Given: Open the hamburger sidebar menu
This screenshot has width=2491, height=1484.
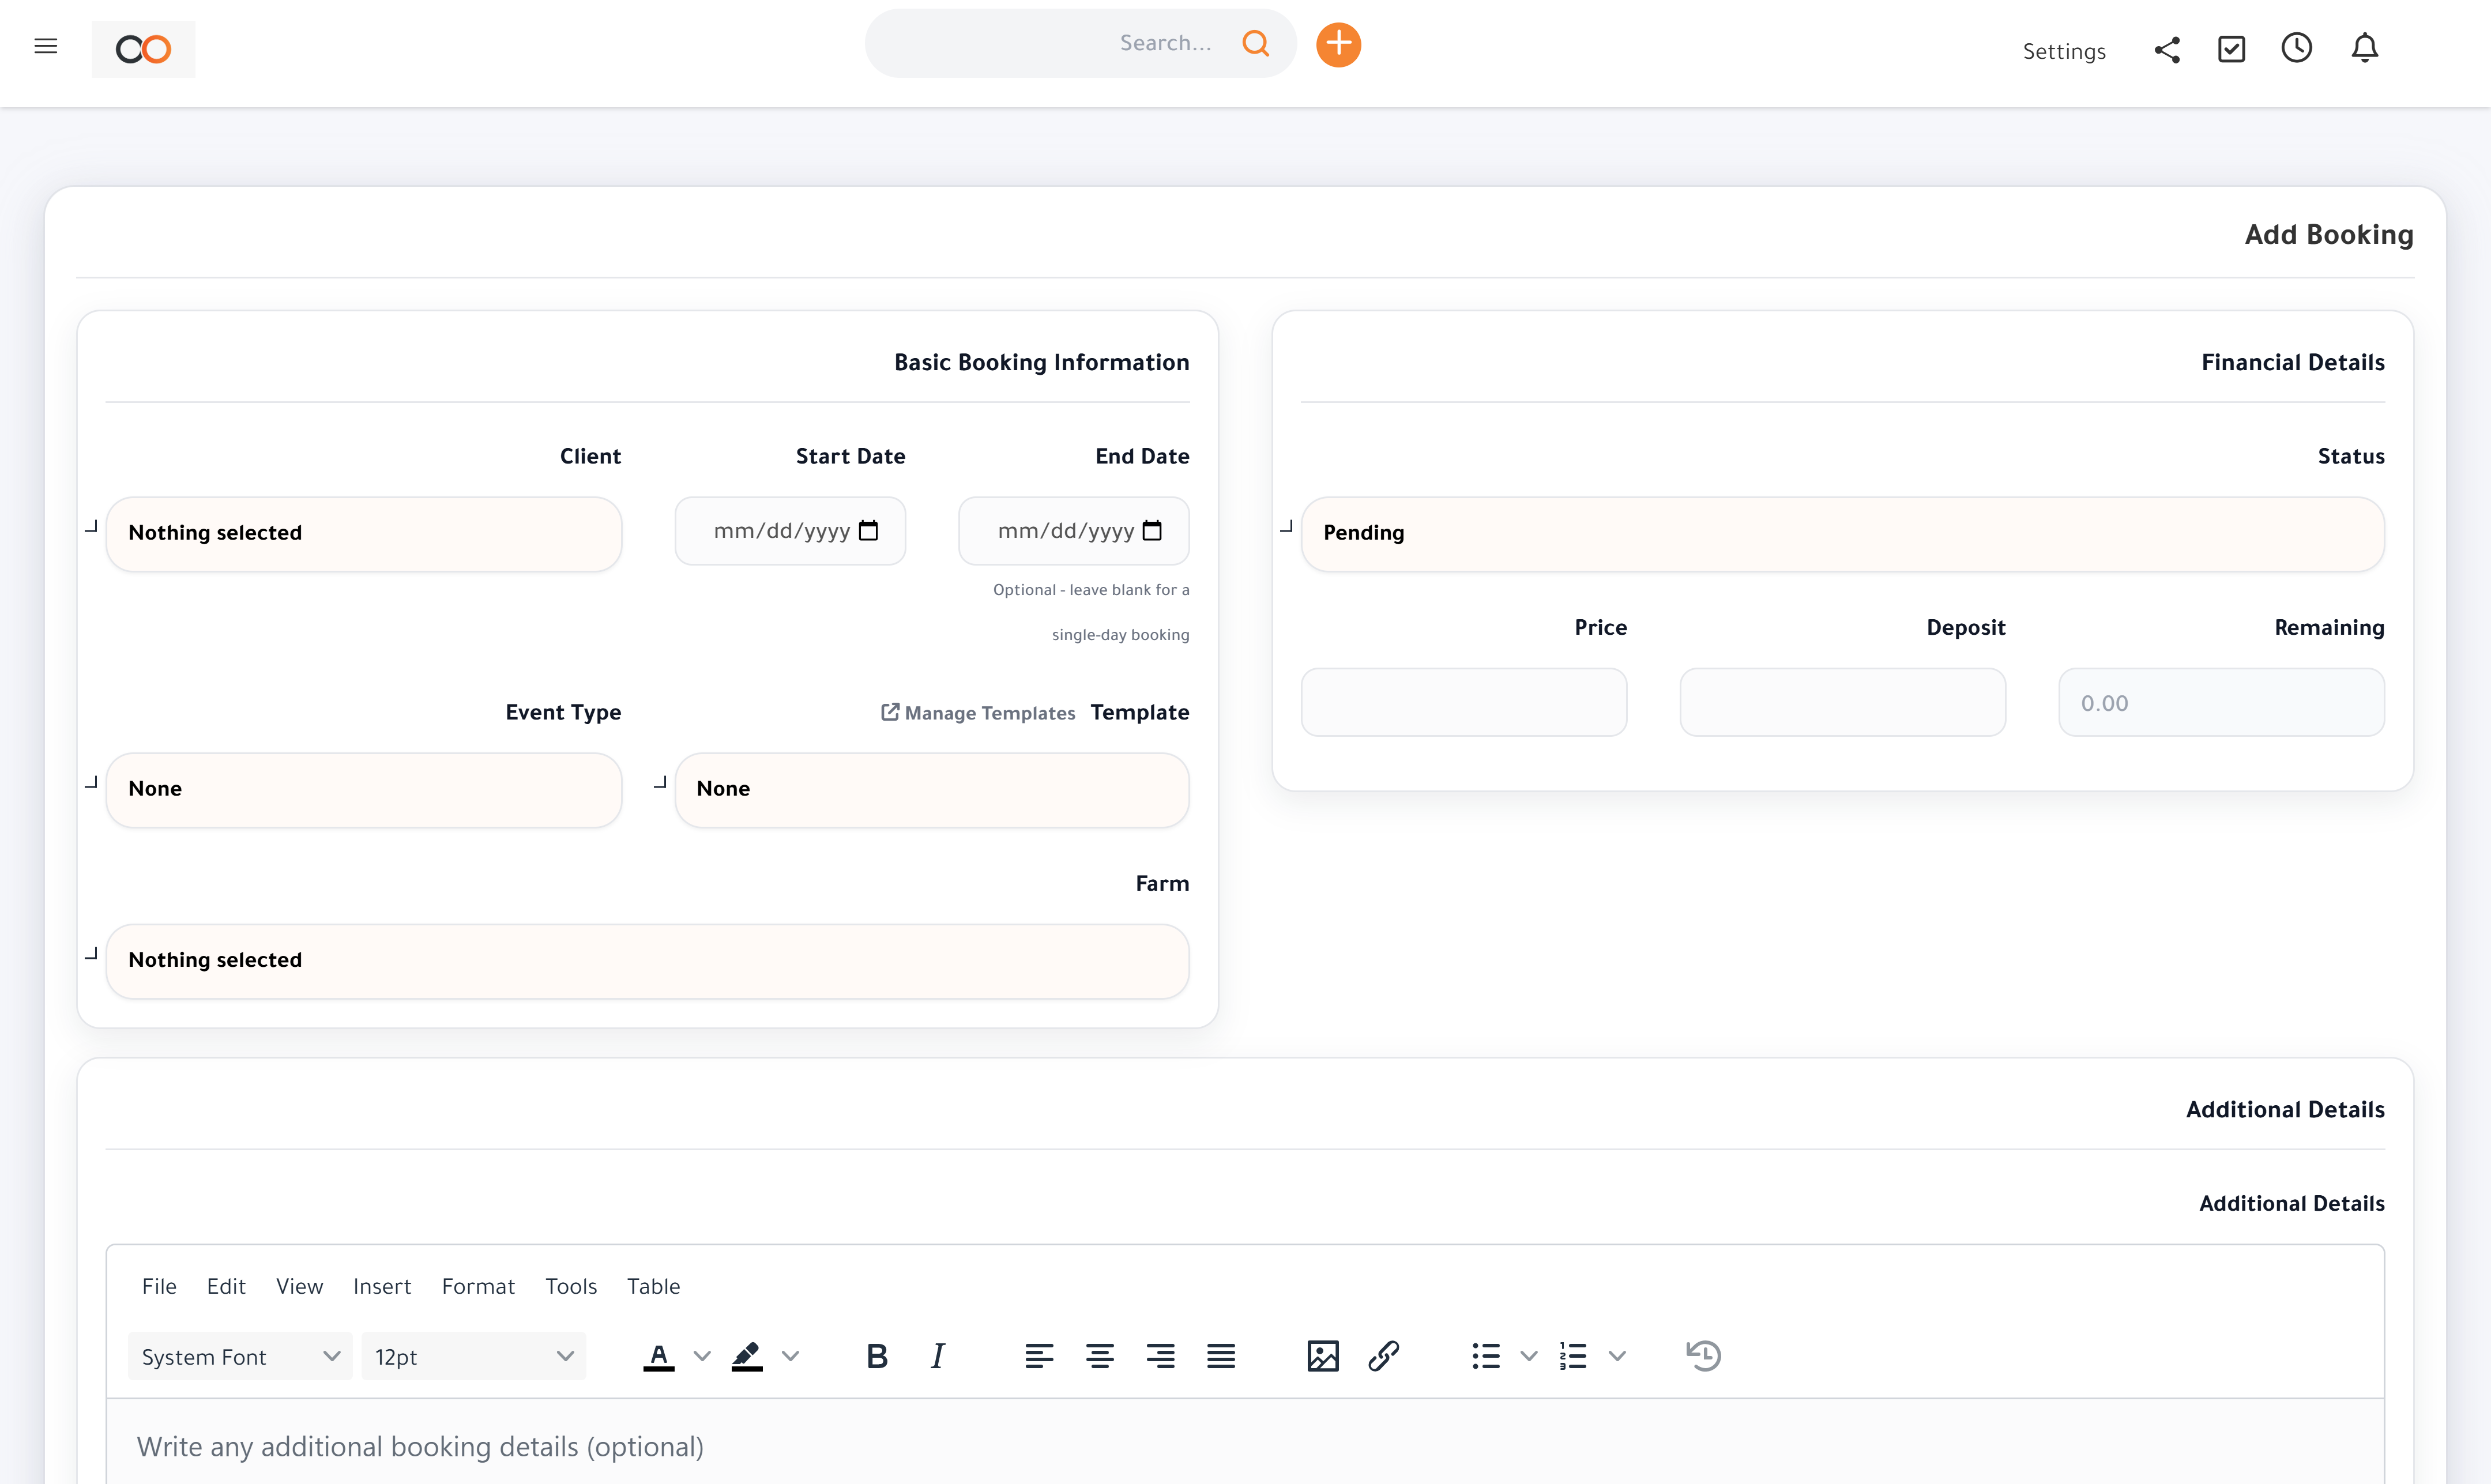Looking at the screenshot, I should click(x=46, y=46).
